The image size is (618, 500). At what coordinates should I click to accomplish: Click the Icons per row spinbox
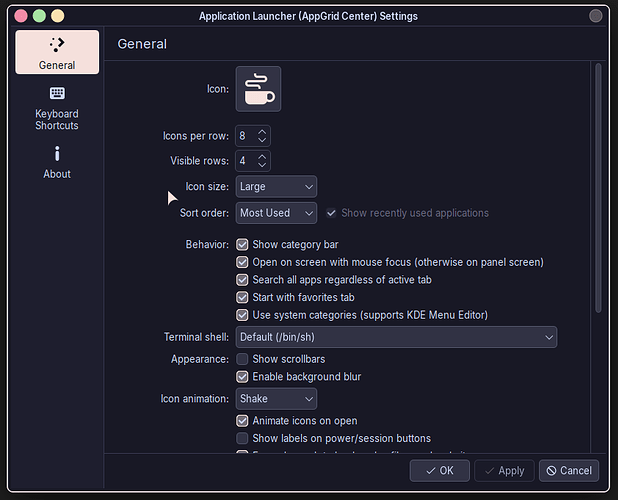(246, 135)
